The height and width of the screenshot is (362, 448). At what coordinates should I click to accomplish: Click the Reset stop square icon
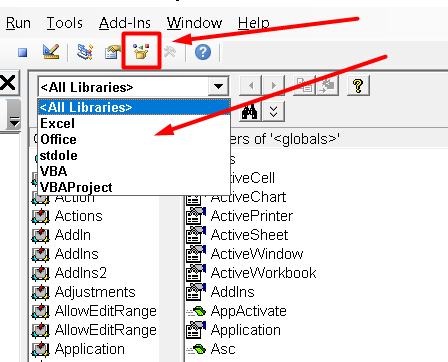click(x=23, y=52)
